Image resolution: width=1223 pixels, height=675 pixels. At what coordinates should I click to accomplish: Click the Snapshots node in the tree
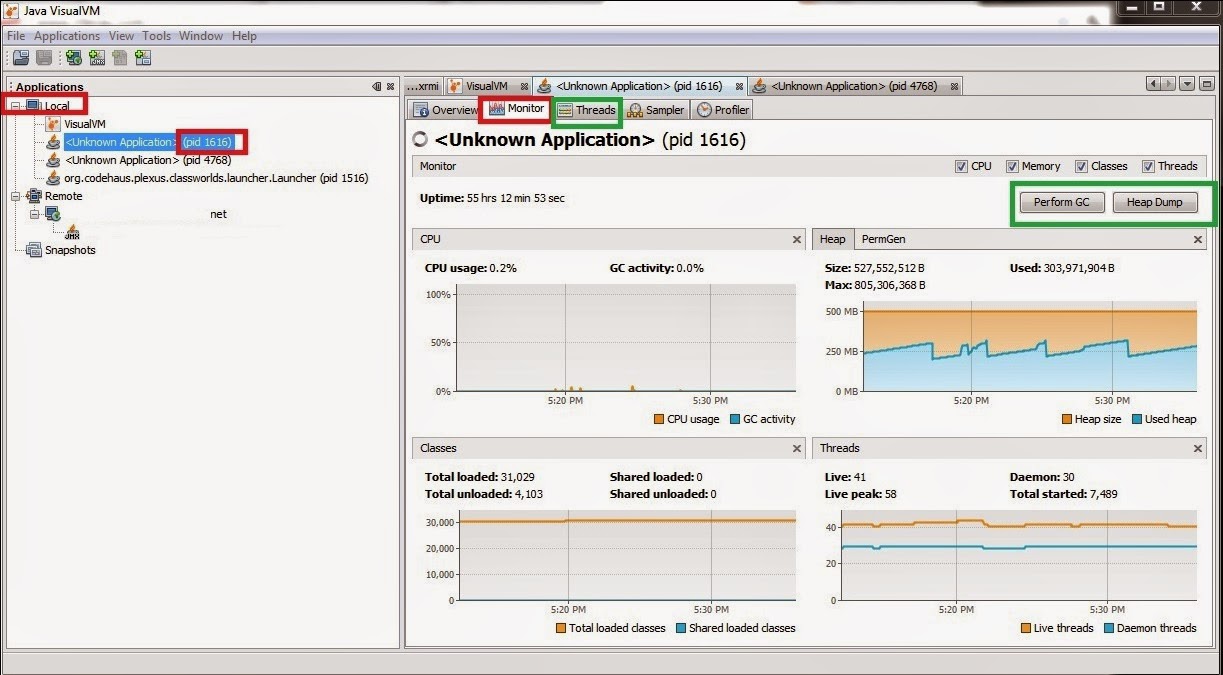tap(70, 250)
